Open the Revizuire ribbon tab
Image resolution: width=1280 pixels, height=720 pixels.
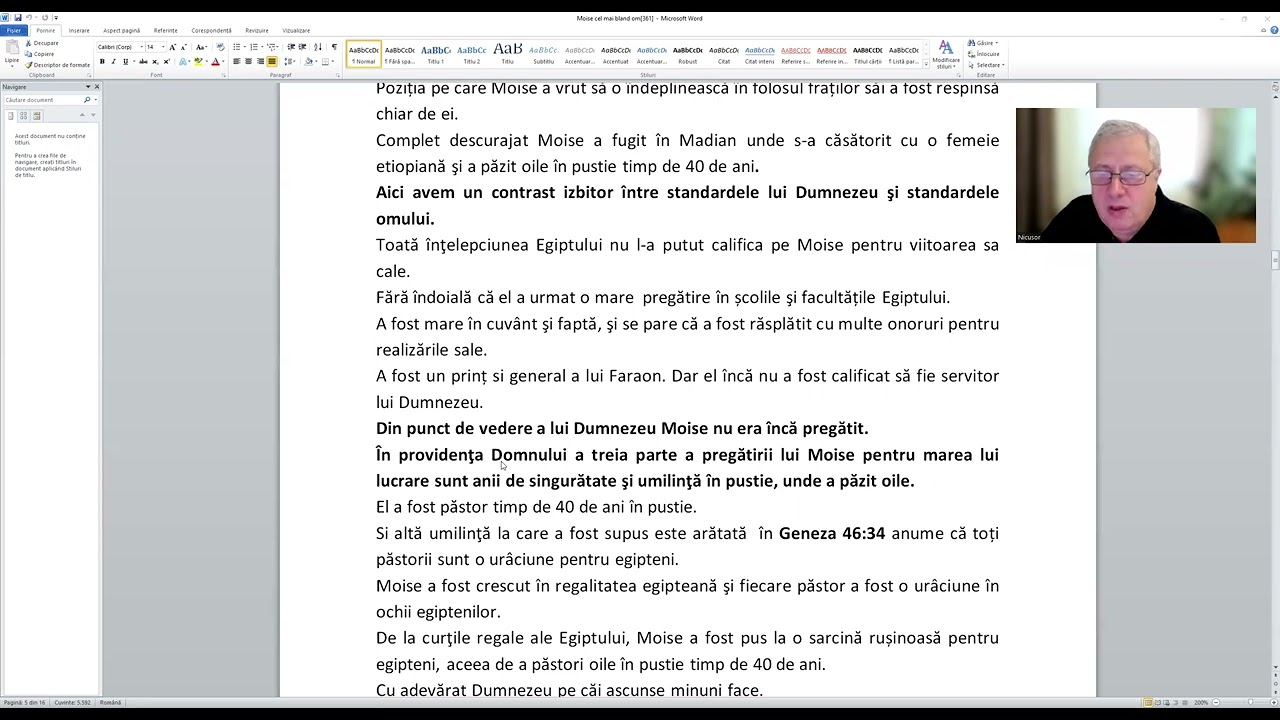257,30
